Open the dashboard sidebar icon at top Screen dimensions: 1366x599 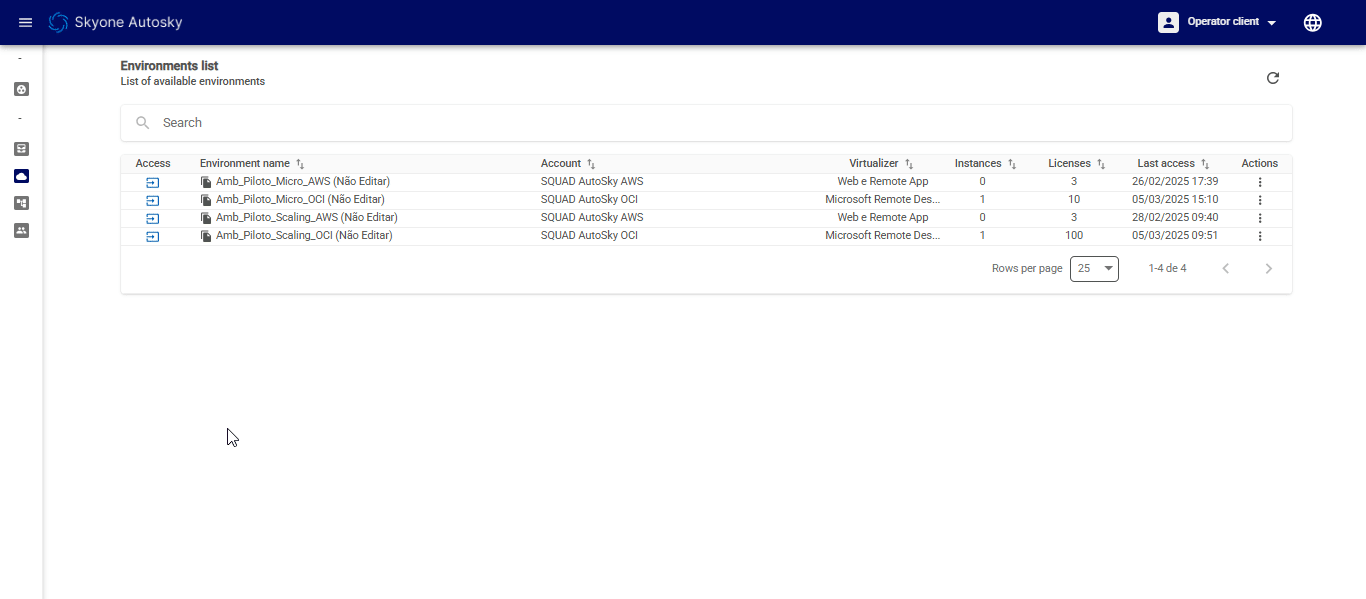click(x=21, y=89)
